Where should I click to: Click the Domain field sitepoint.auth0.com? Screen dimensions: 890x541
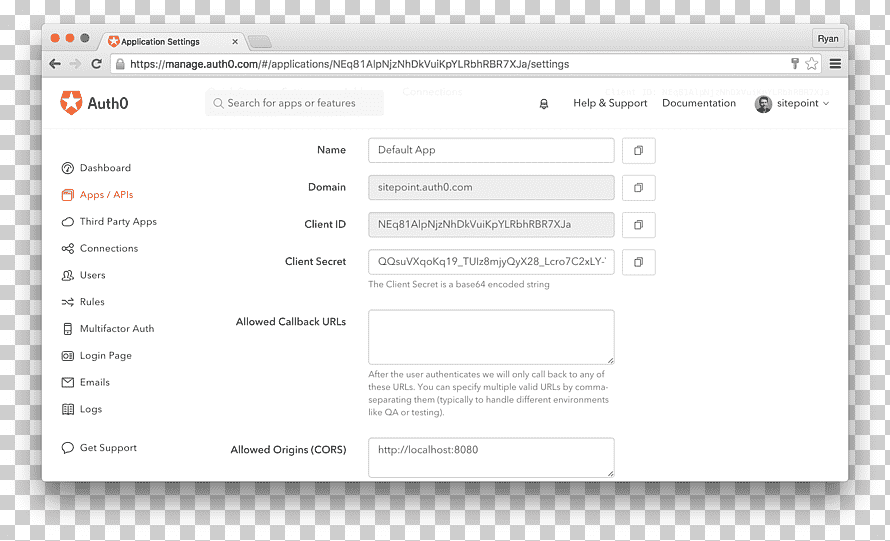491,187
